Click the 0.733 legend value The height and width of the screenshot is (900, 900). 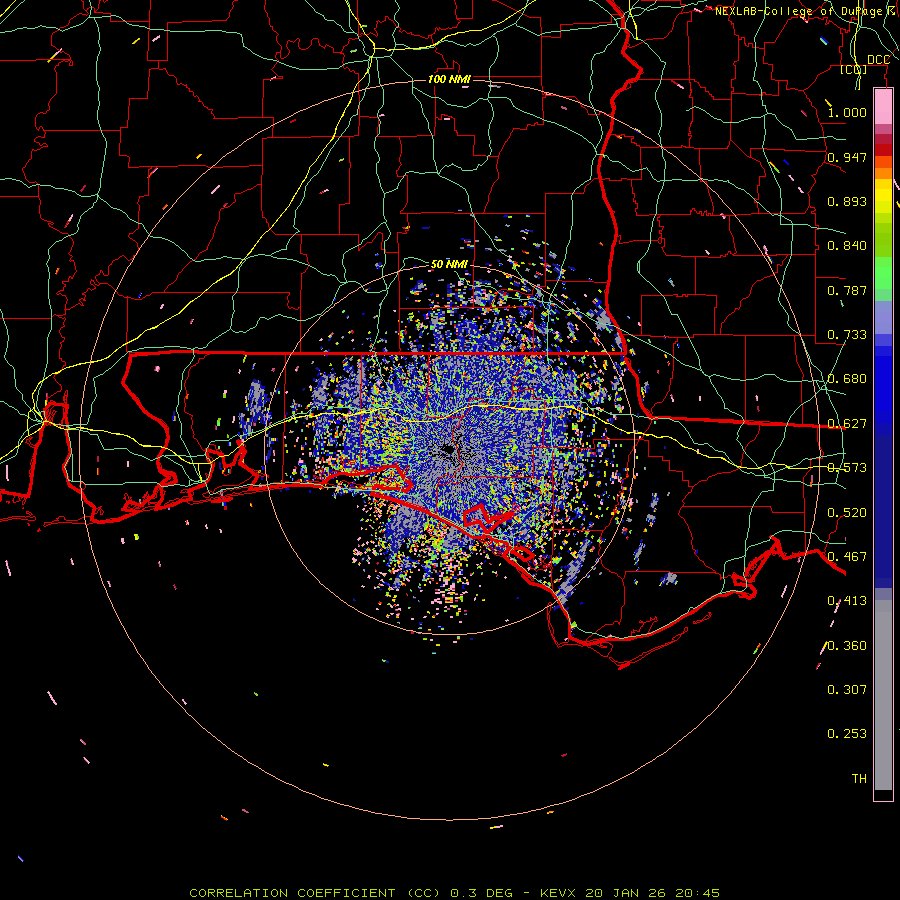coord(847,335)
